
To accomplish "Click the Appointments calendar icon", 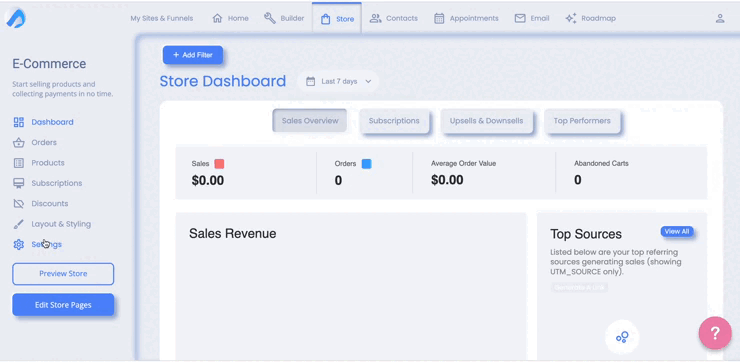I will click(x=439, y=18).
